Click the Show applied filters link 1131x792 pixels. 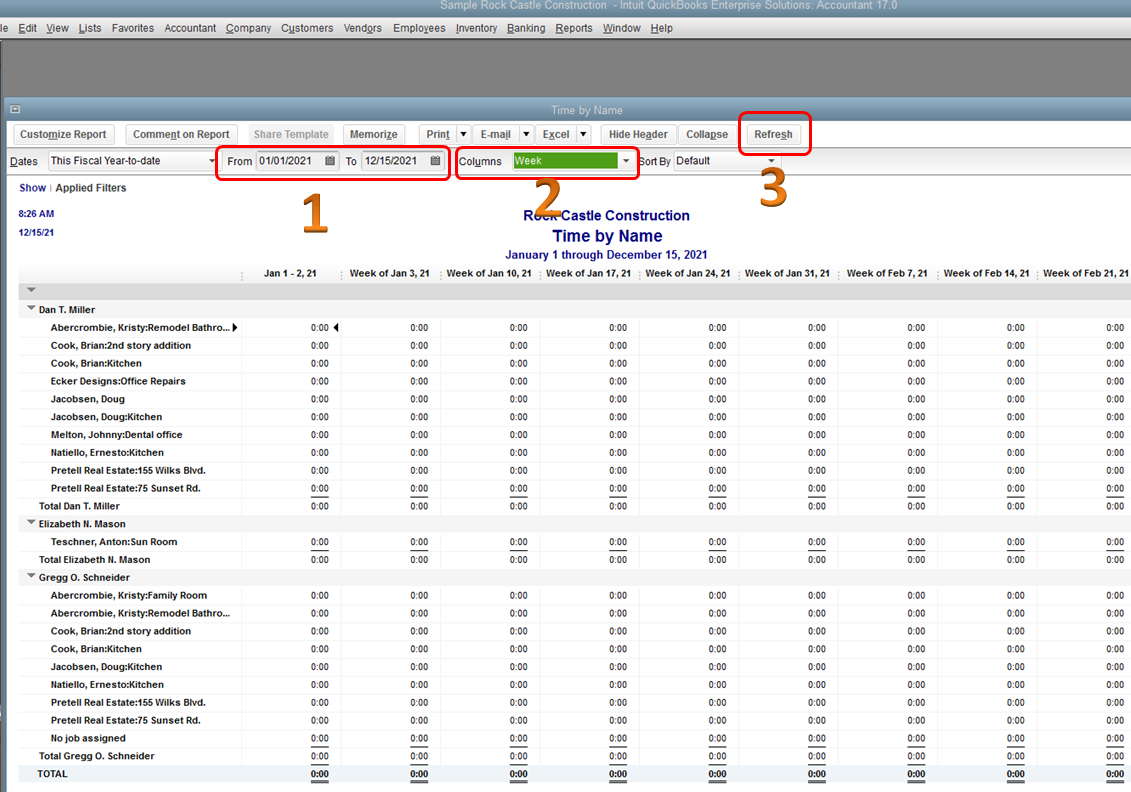coord(32,188)
